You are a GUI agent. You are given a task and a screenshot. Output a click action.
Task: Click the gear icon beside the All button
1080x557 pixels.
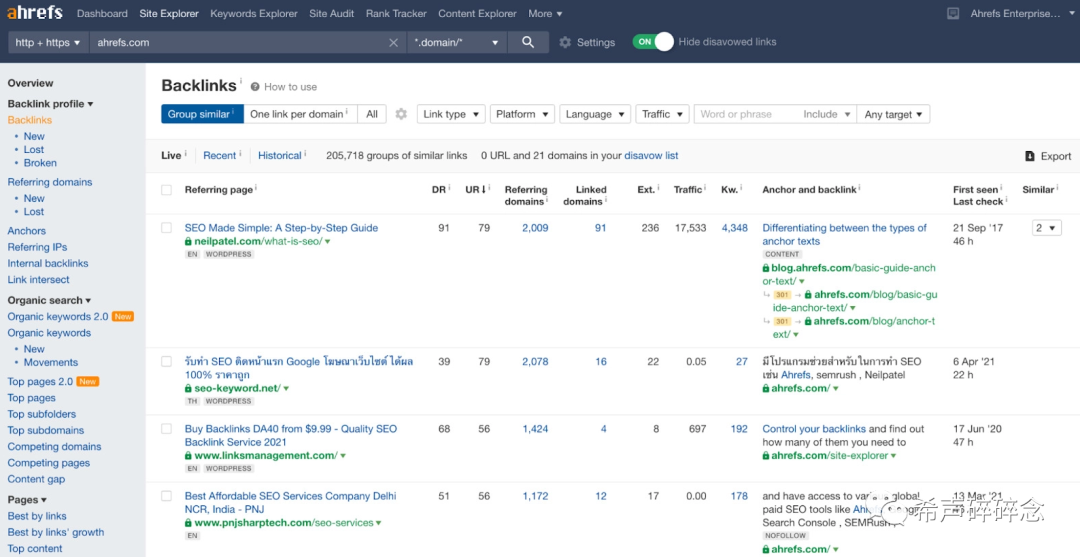click(401, 114)
